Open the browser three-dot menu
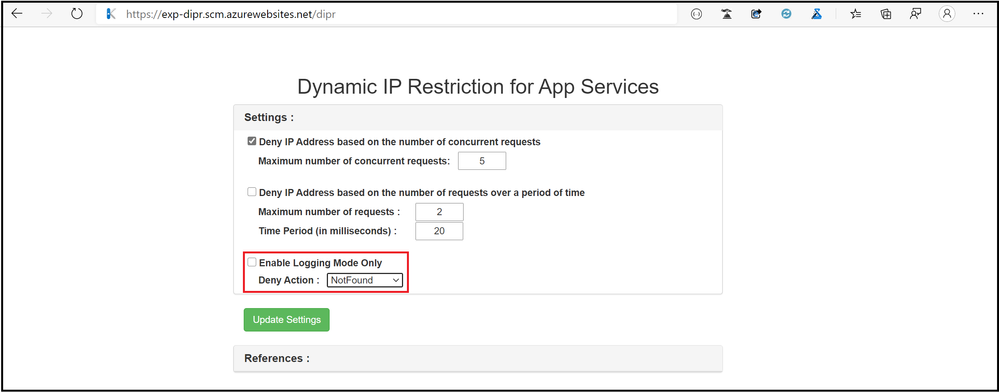The height and width of the screenshot is (392, 999). pyautogui.click(x=978, y=14)
